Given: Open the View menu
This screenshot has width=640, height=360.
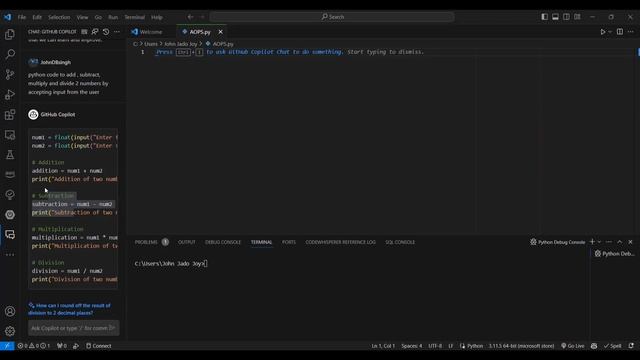Looking at the screenshot, I should pyautogui.click(x=82, y=17).
